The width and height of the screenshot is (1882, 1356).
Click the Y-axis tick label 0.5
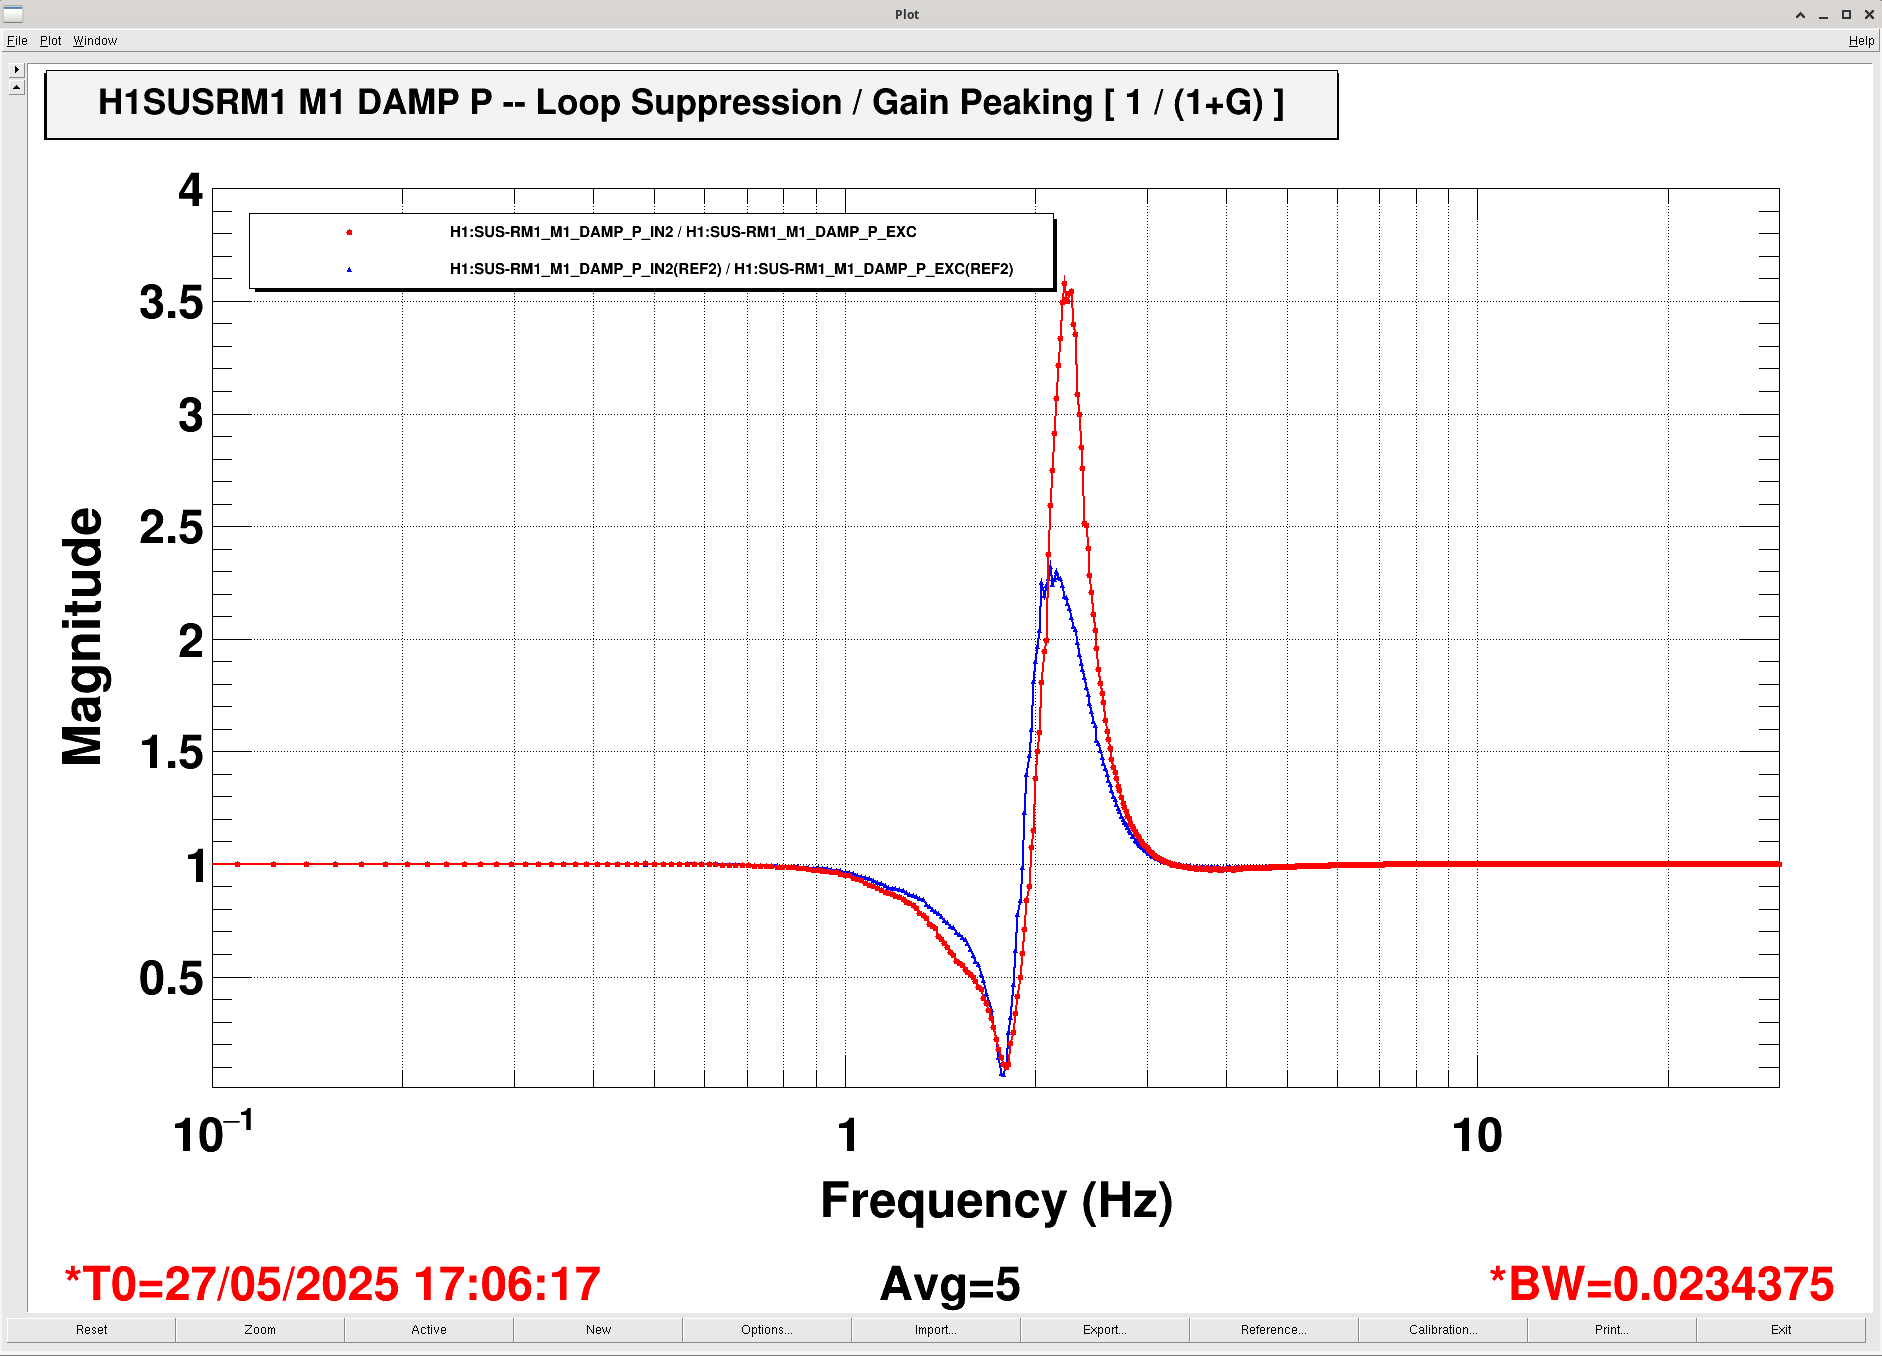(171, 978)
